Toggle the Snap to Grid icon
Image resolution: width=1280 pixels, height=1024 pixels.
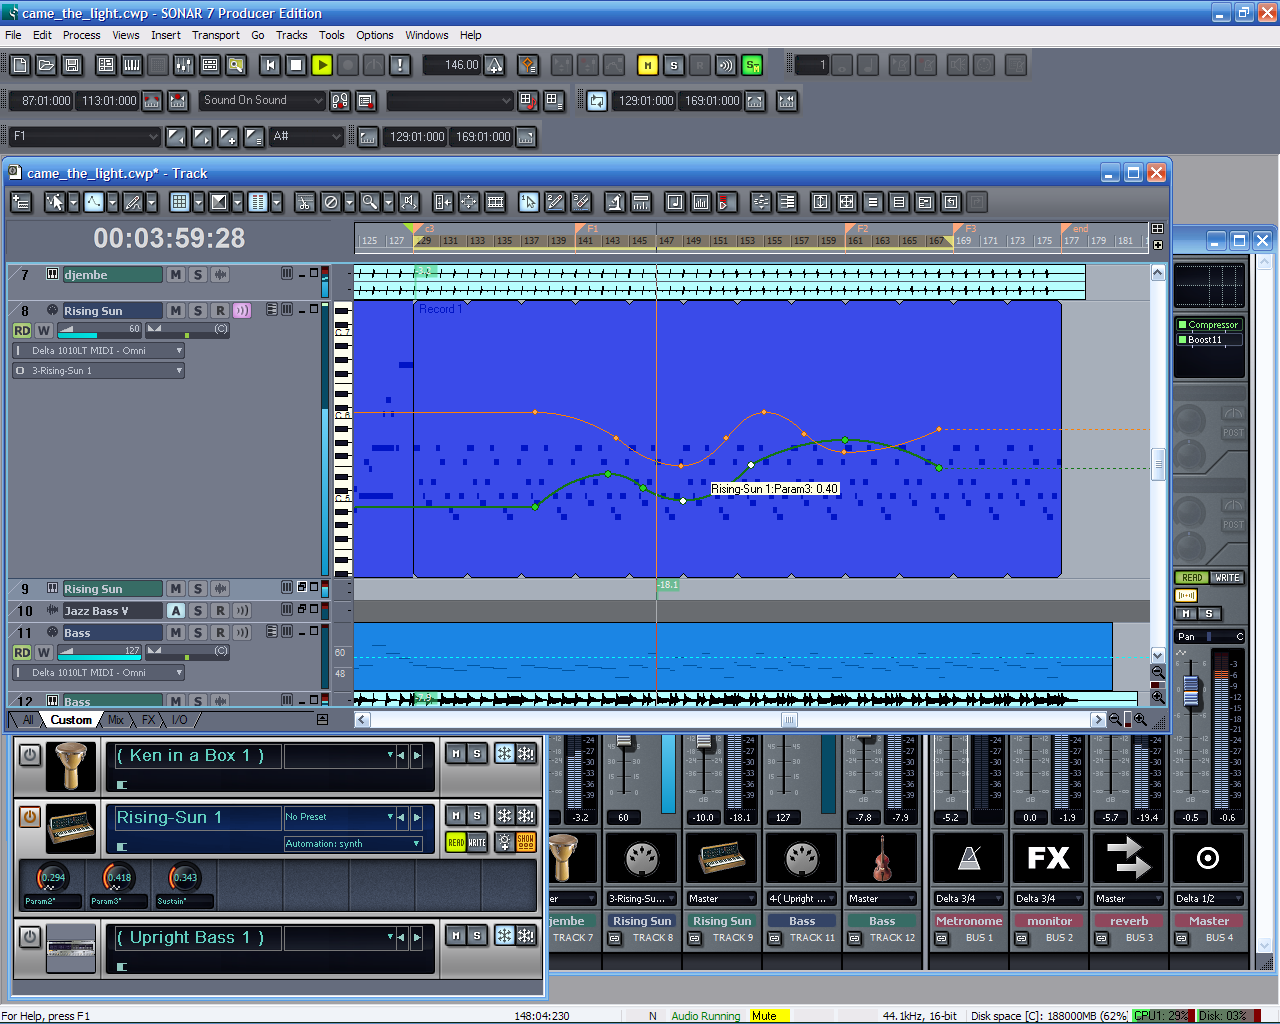point(180,202)
